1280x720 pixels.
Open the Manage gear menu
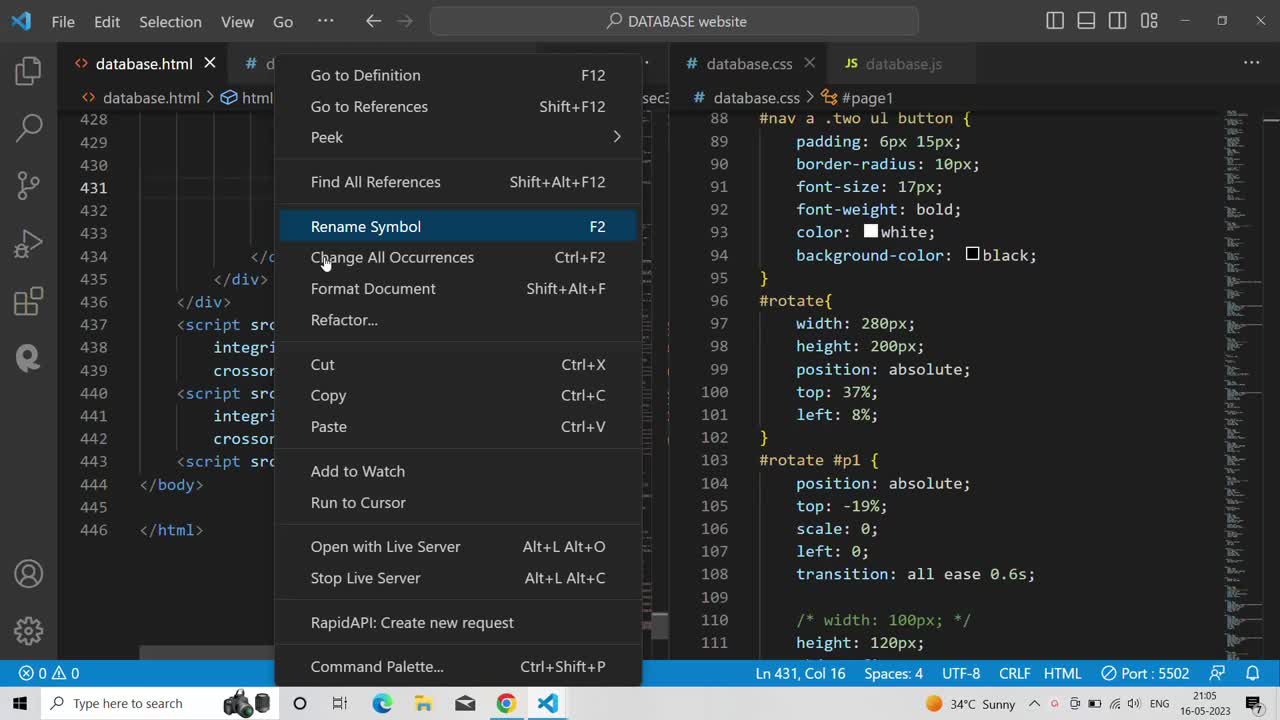click(29, 631)
